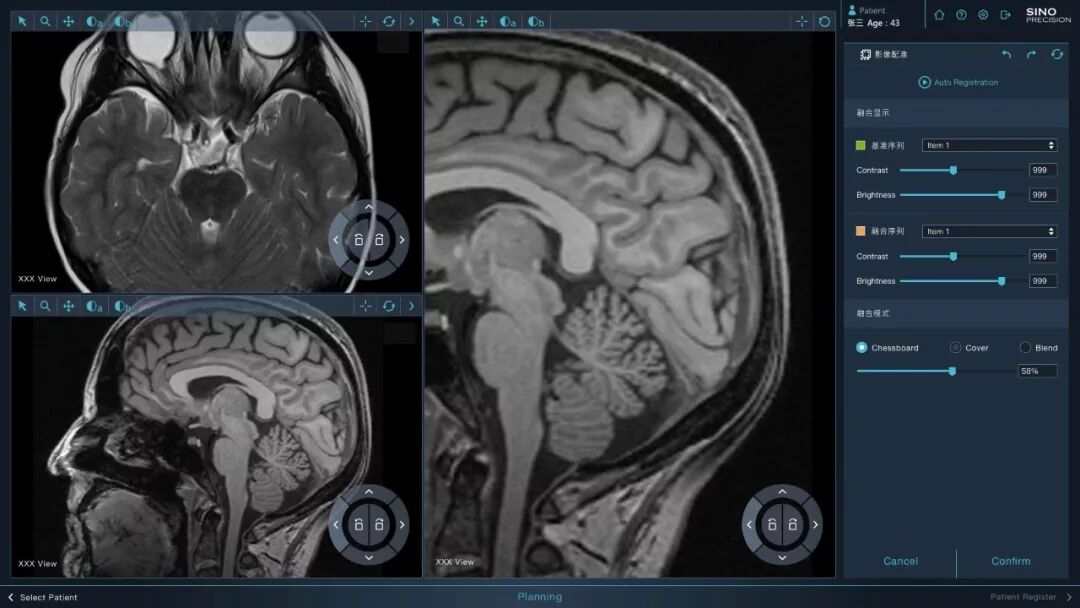This screenshot has height=608, width=1080.
Task: Open help question mark icon
Action: click(x=961, y=14)
